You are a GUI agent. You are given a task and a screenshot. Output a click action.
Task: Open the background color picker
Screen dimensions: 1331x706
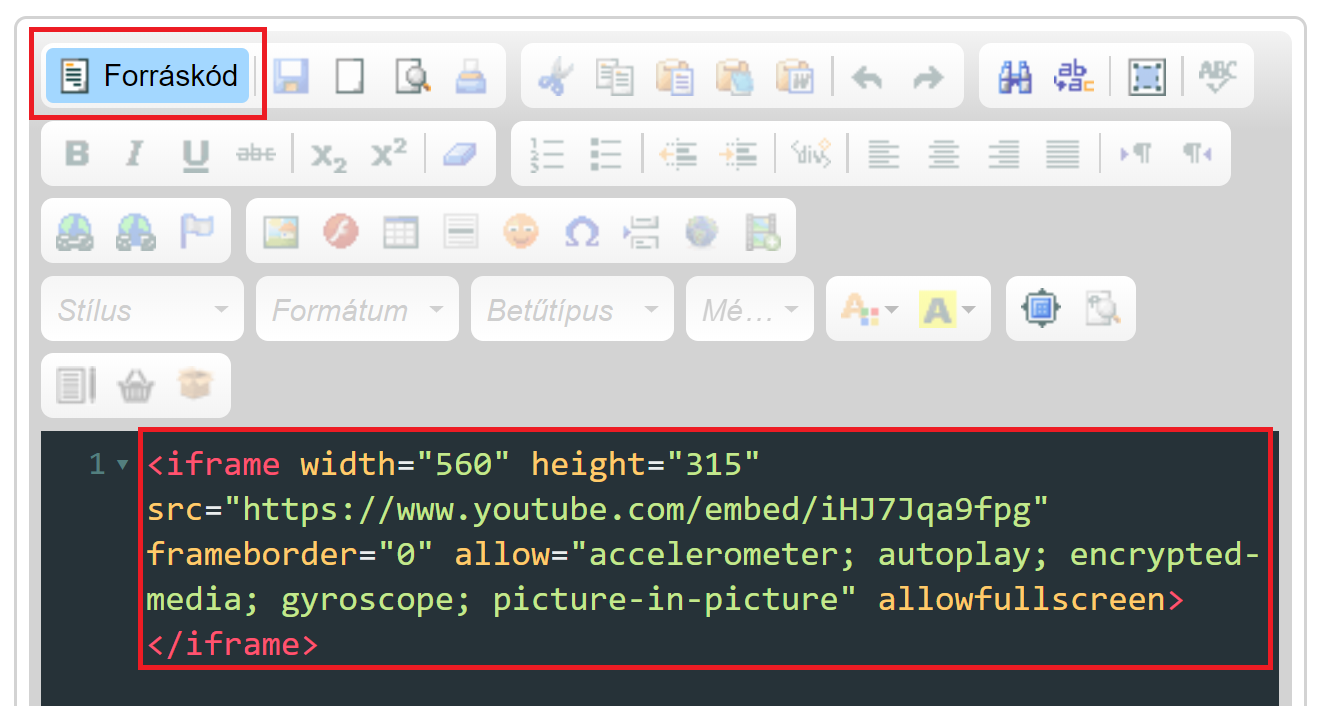pyautogui.click(x=949, y=309)
